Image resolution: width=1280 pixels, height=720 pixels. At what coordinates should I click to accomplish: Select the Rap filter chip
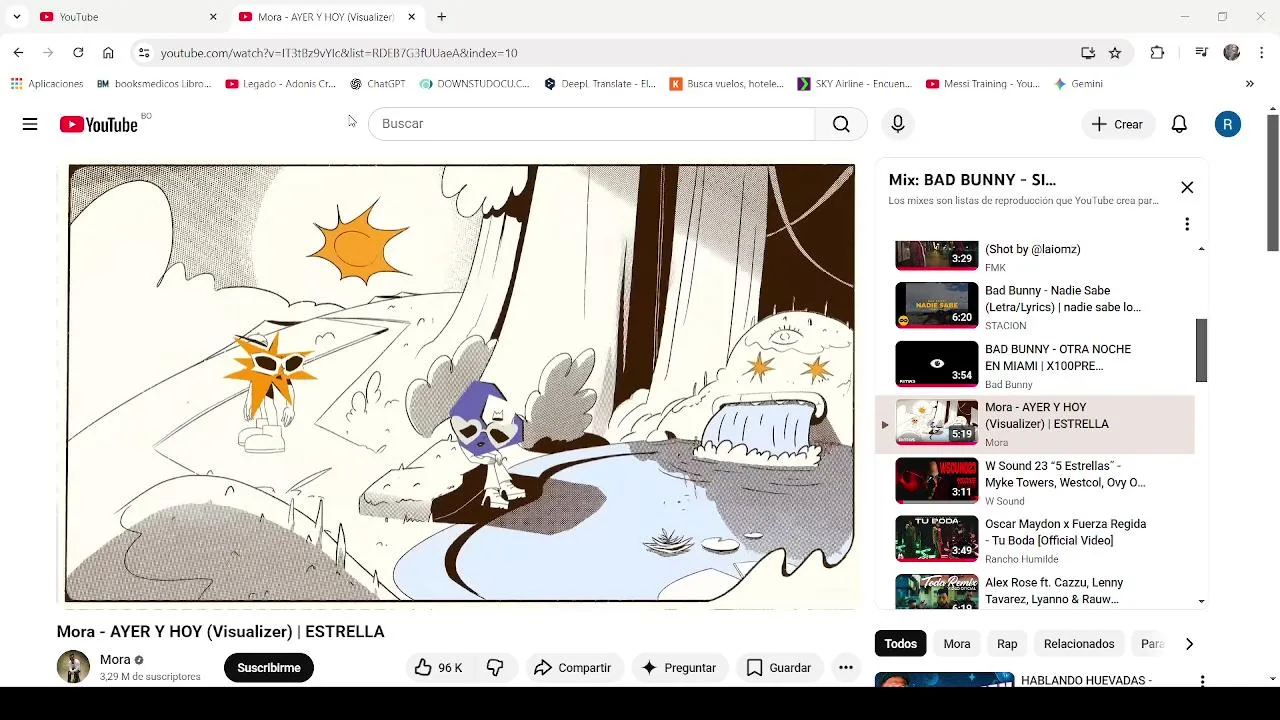click(1007, 644)
